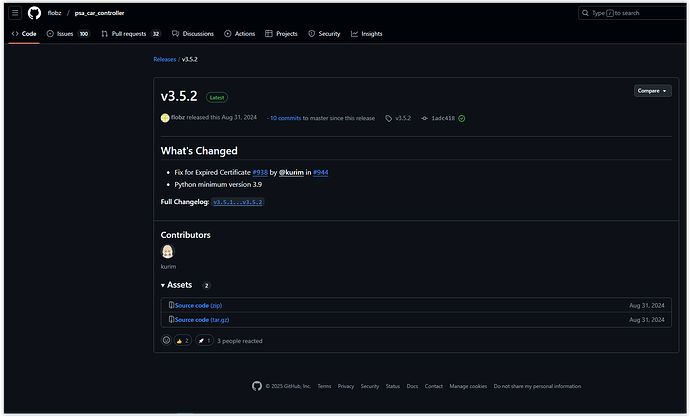
Task: Switch to the Code tab
Action: (x=24, y=34)
